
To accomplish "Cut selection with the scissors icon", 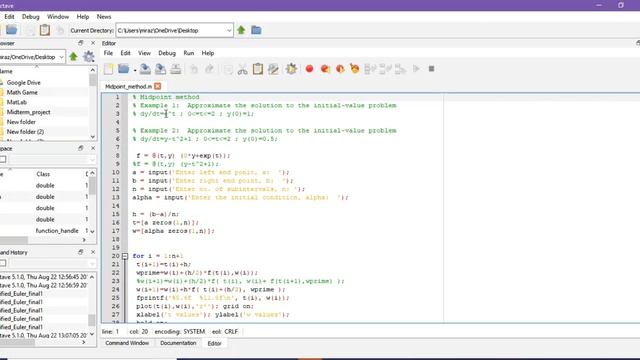I will click(242, 69).
